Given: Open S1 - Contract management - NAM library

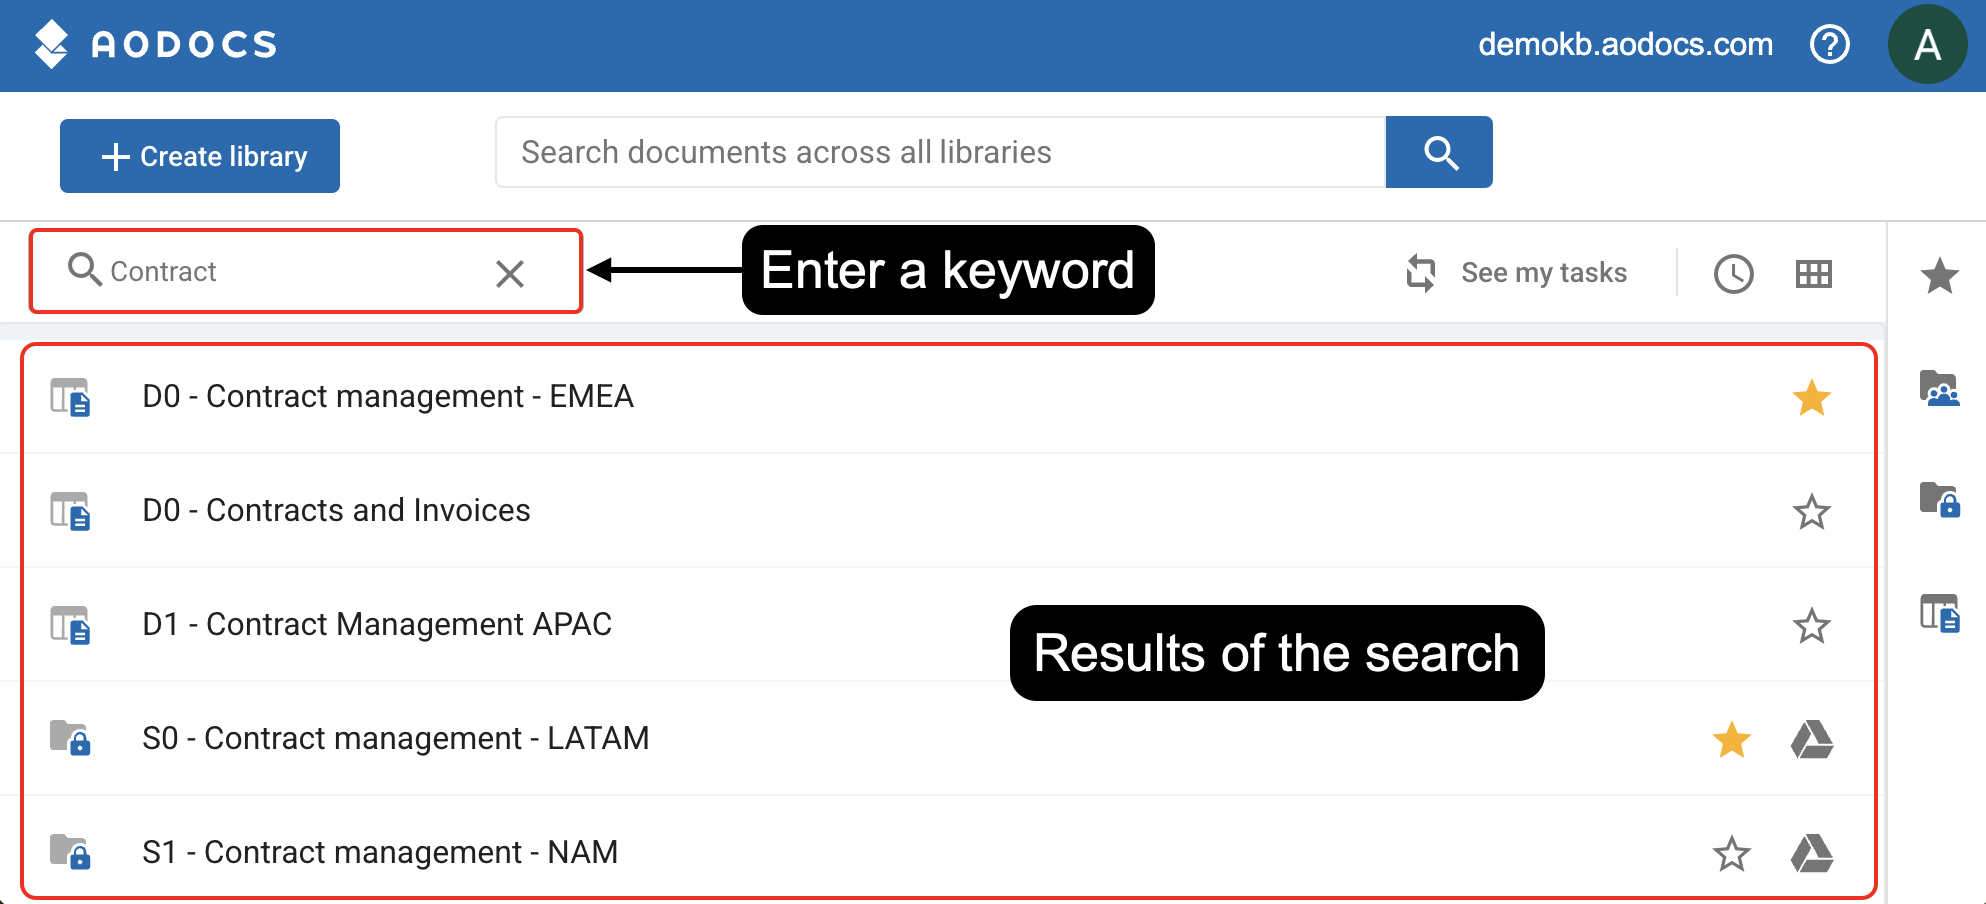Looking at the screenshot, I should tap(380, 852).
